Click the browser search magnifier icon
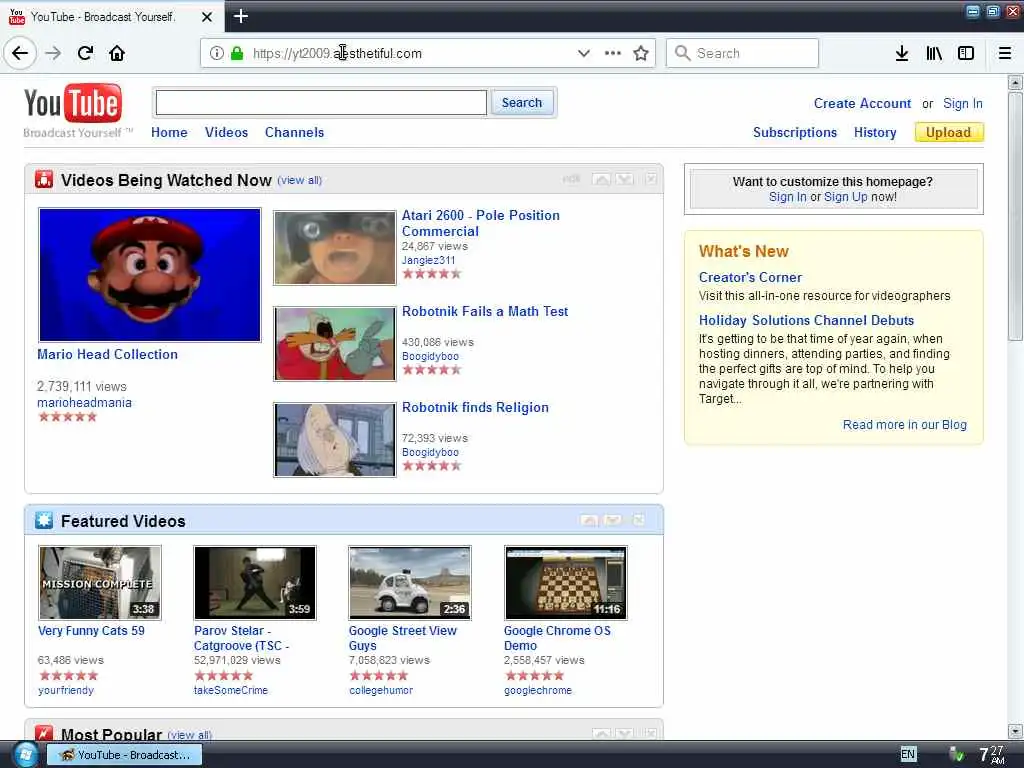The image size is (1024, 768). 682,53
